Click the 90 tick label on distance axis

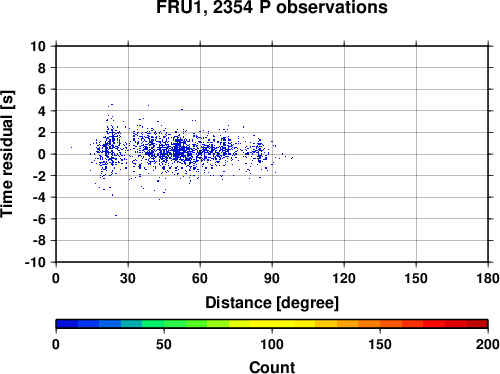pos(272,278)
